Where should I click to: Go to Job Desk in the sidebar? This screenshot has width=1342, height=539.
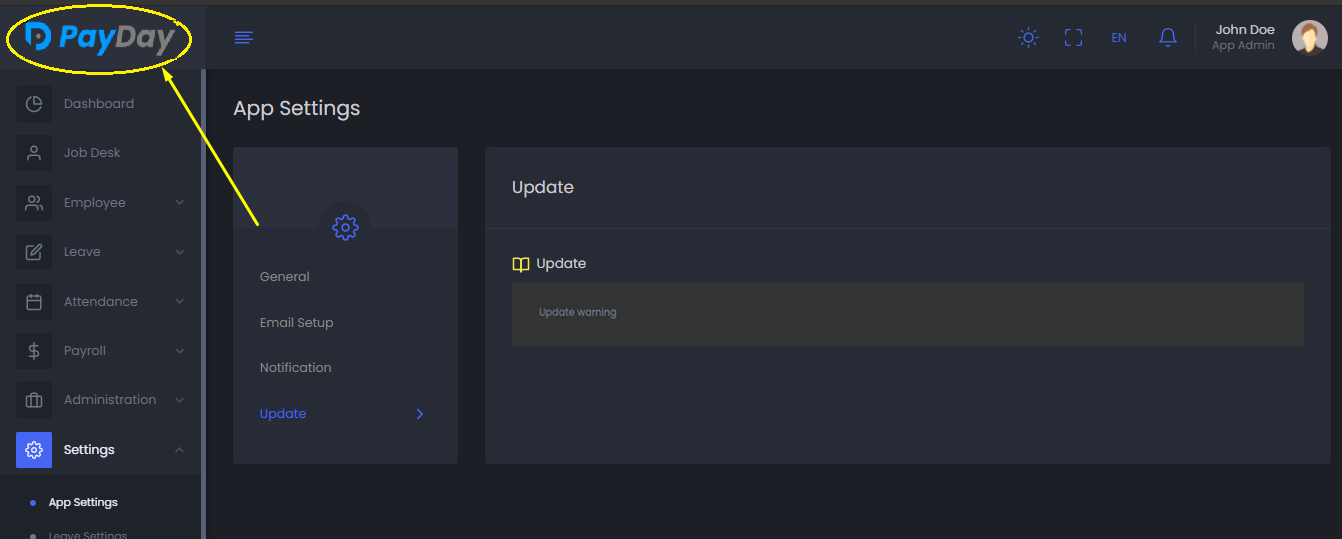[x=92, y=153]
